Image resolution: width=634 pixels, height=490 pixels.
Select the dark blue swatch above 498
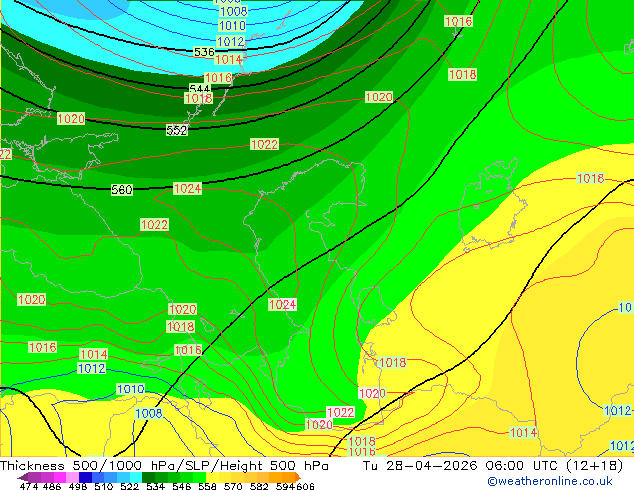tap(85, 477)
